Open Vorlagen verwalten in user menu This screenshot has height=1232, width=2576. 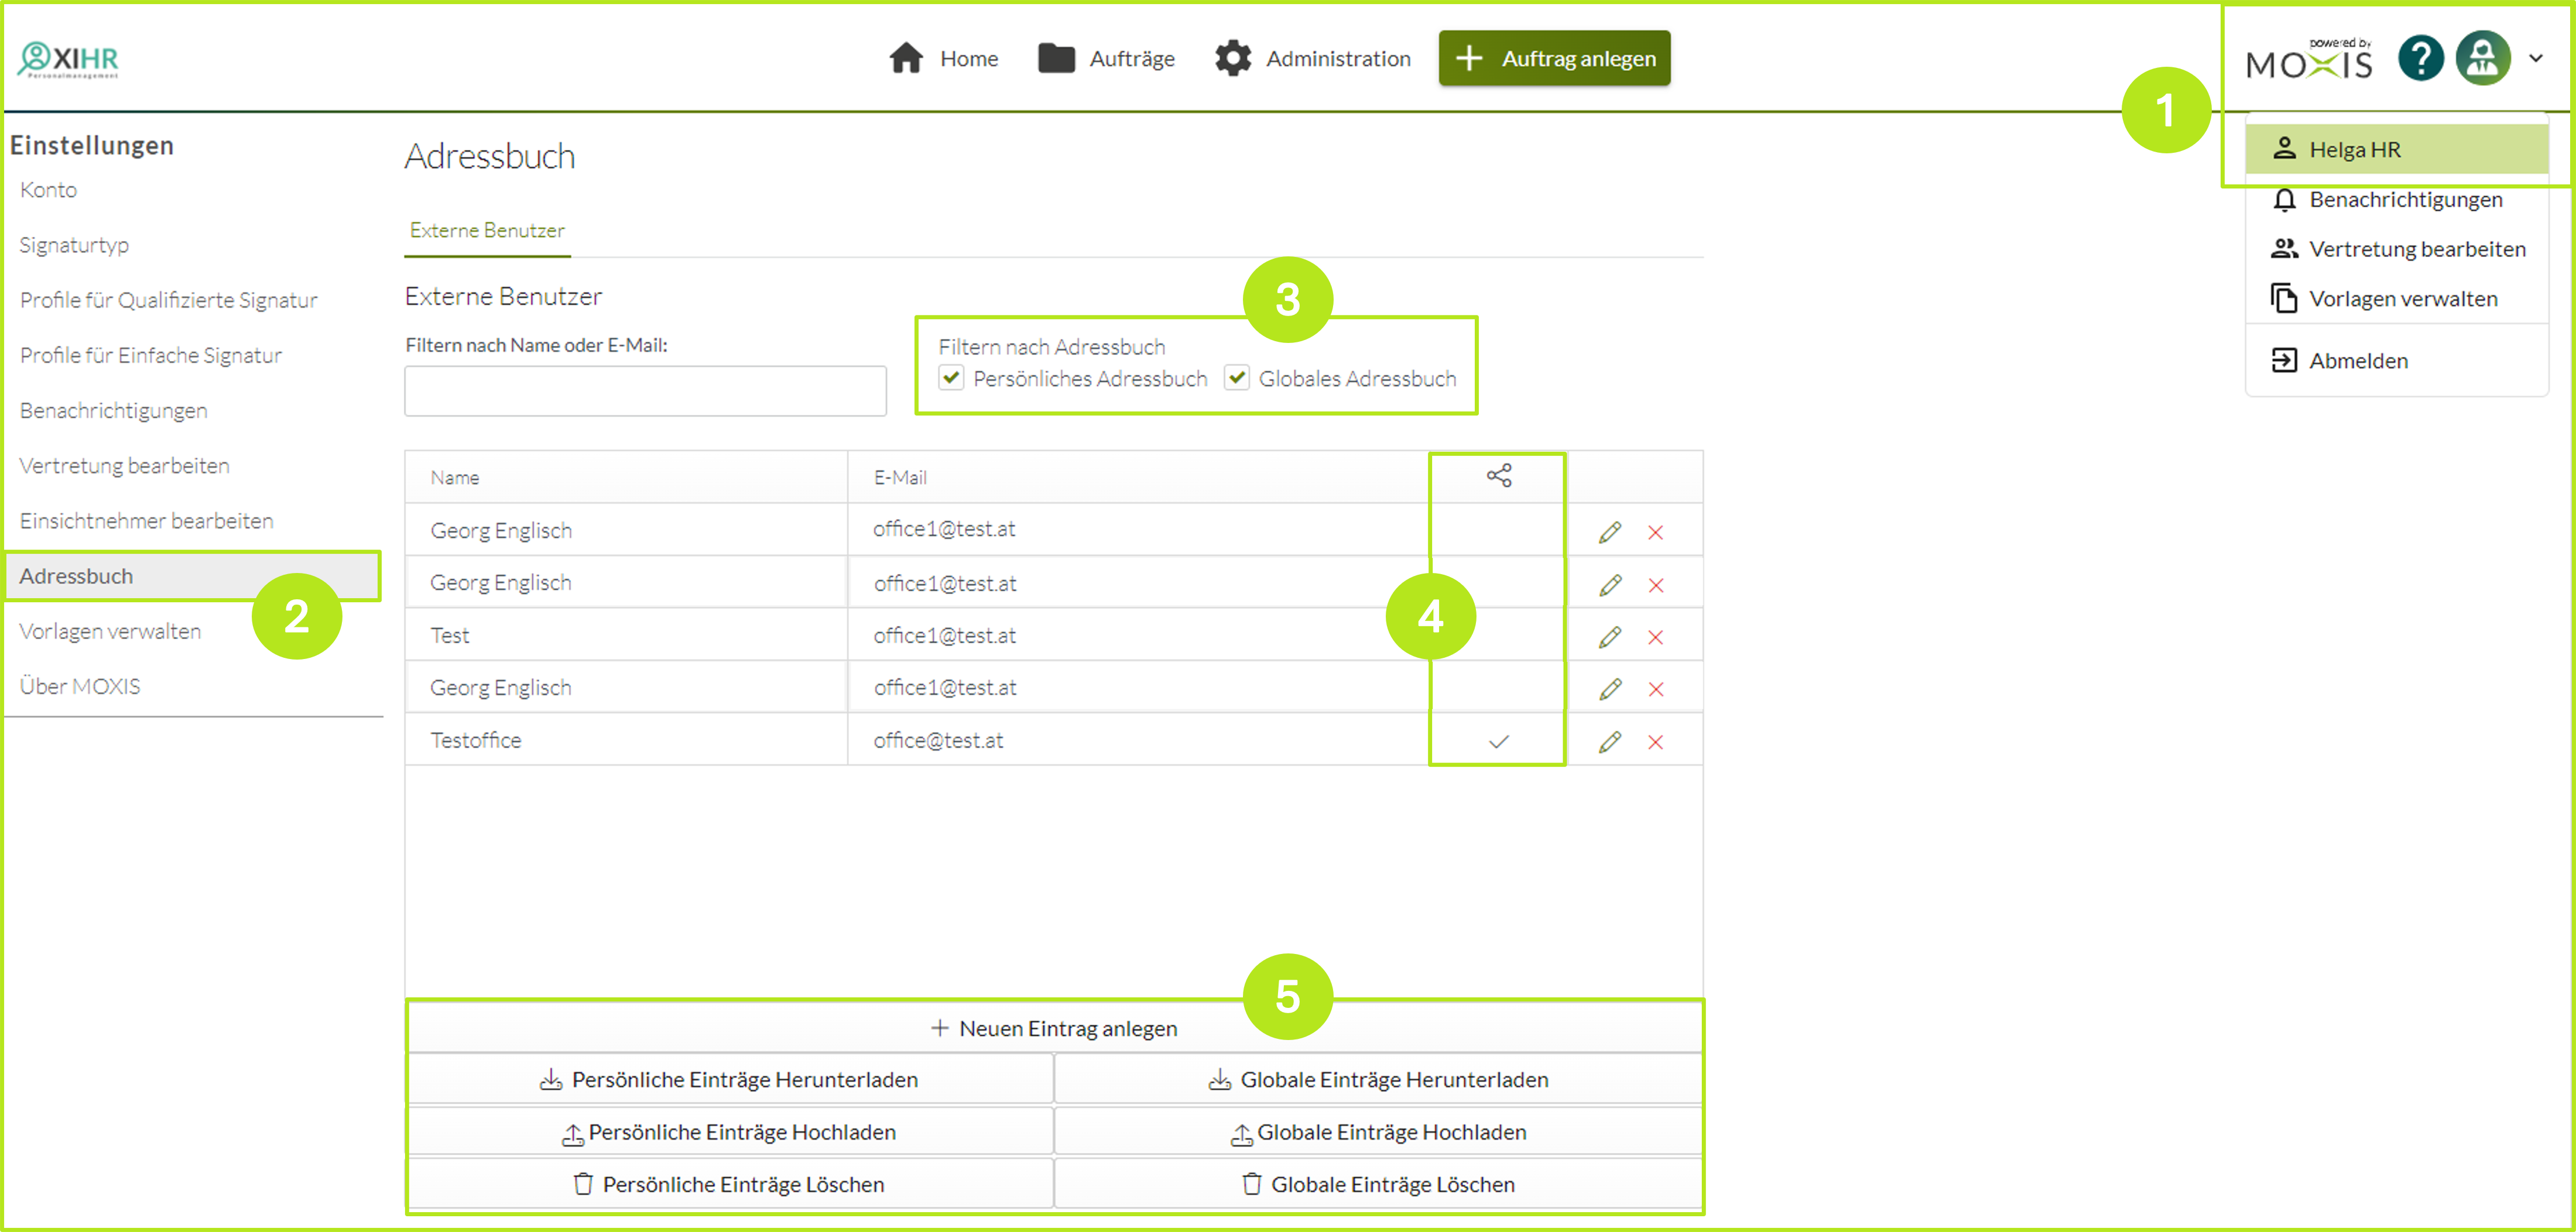[x=2402, y=299]
